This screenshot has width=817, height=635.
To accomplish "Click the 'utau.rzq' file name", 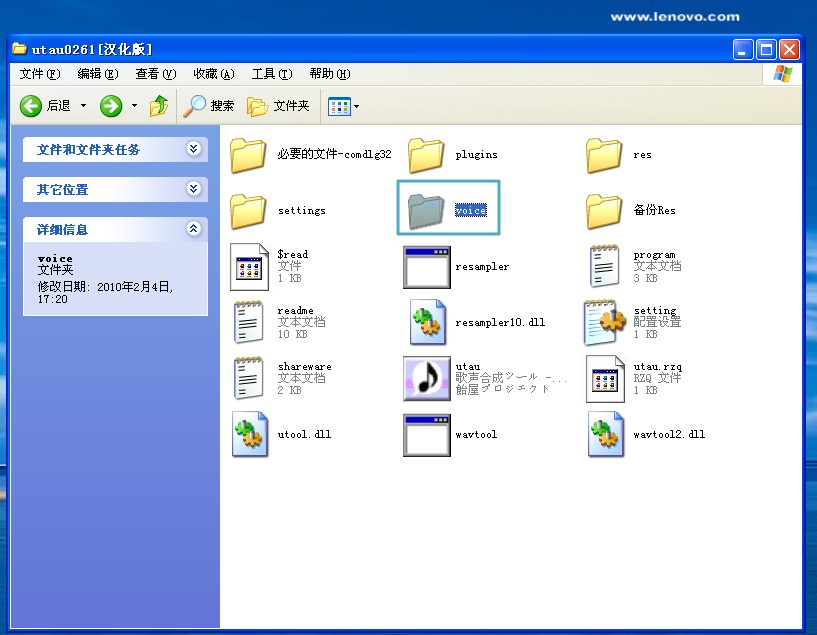I will [658, 367].
